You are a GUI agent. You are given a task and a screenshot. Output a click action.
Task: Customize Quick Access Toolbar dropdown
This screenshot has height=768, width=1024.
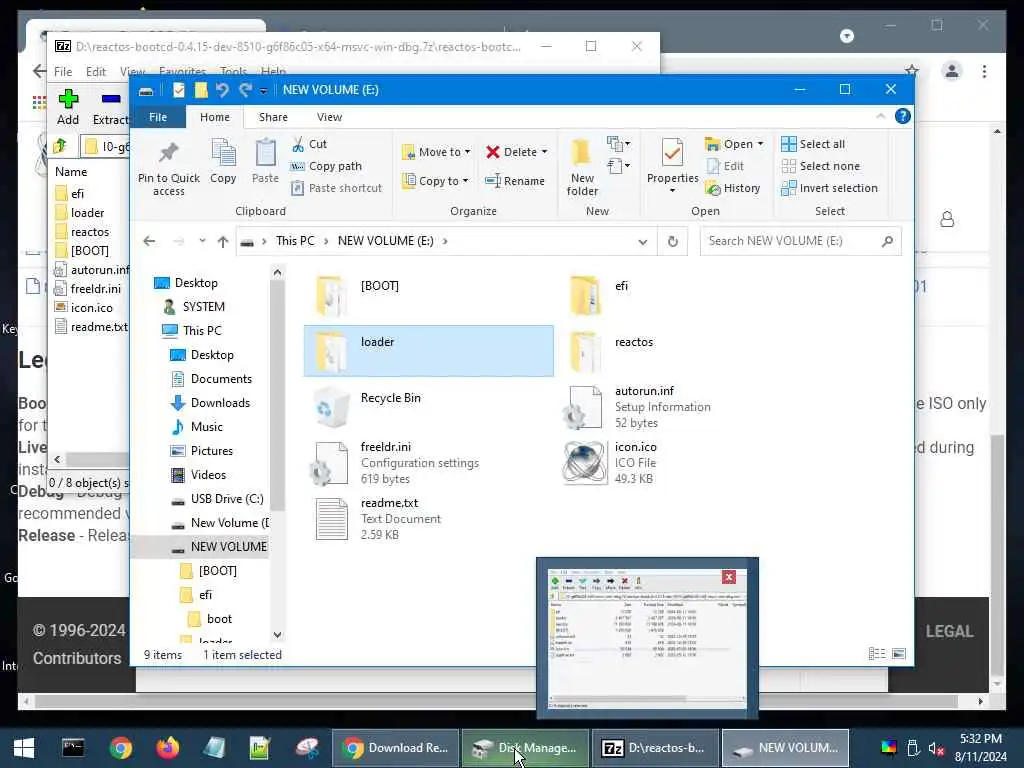(x=263, y=90)
